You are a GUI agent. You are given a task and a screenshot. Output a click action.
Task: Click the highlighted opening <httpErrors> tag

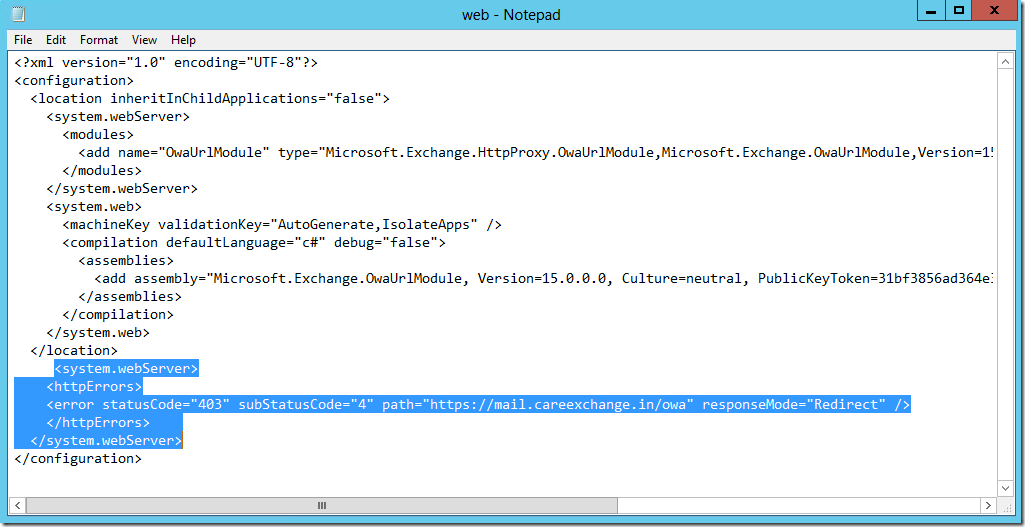(94, 386)
